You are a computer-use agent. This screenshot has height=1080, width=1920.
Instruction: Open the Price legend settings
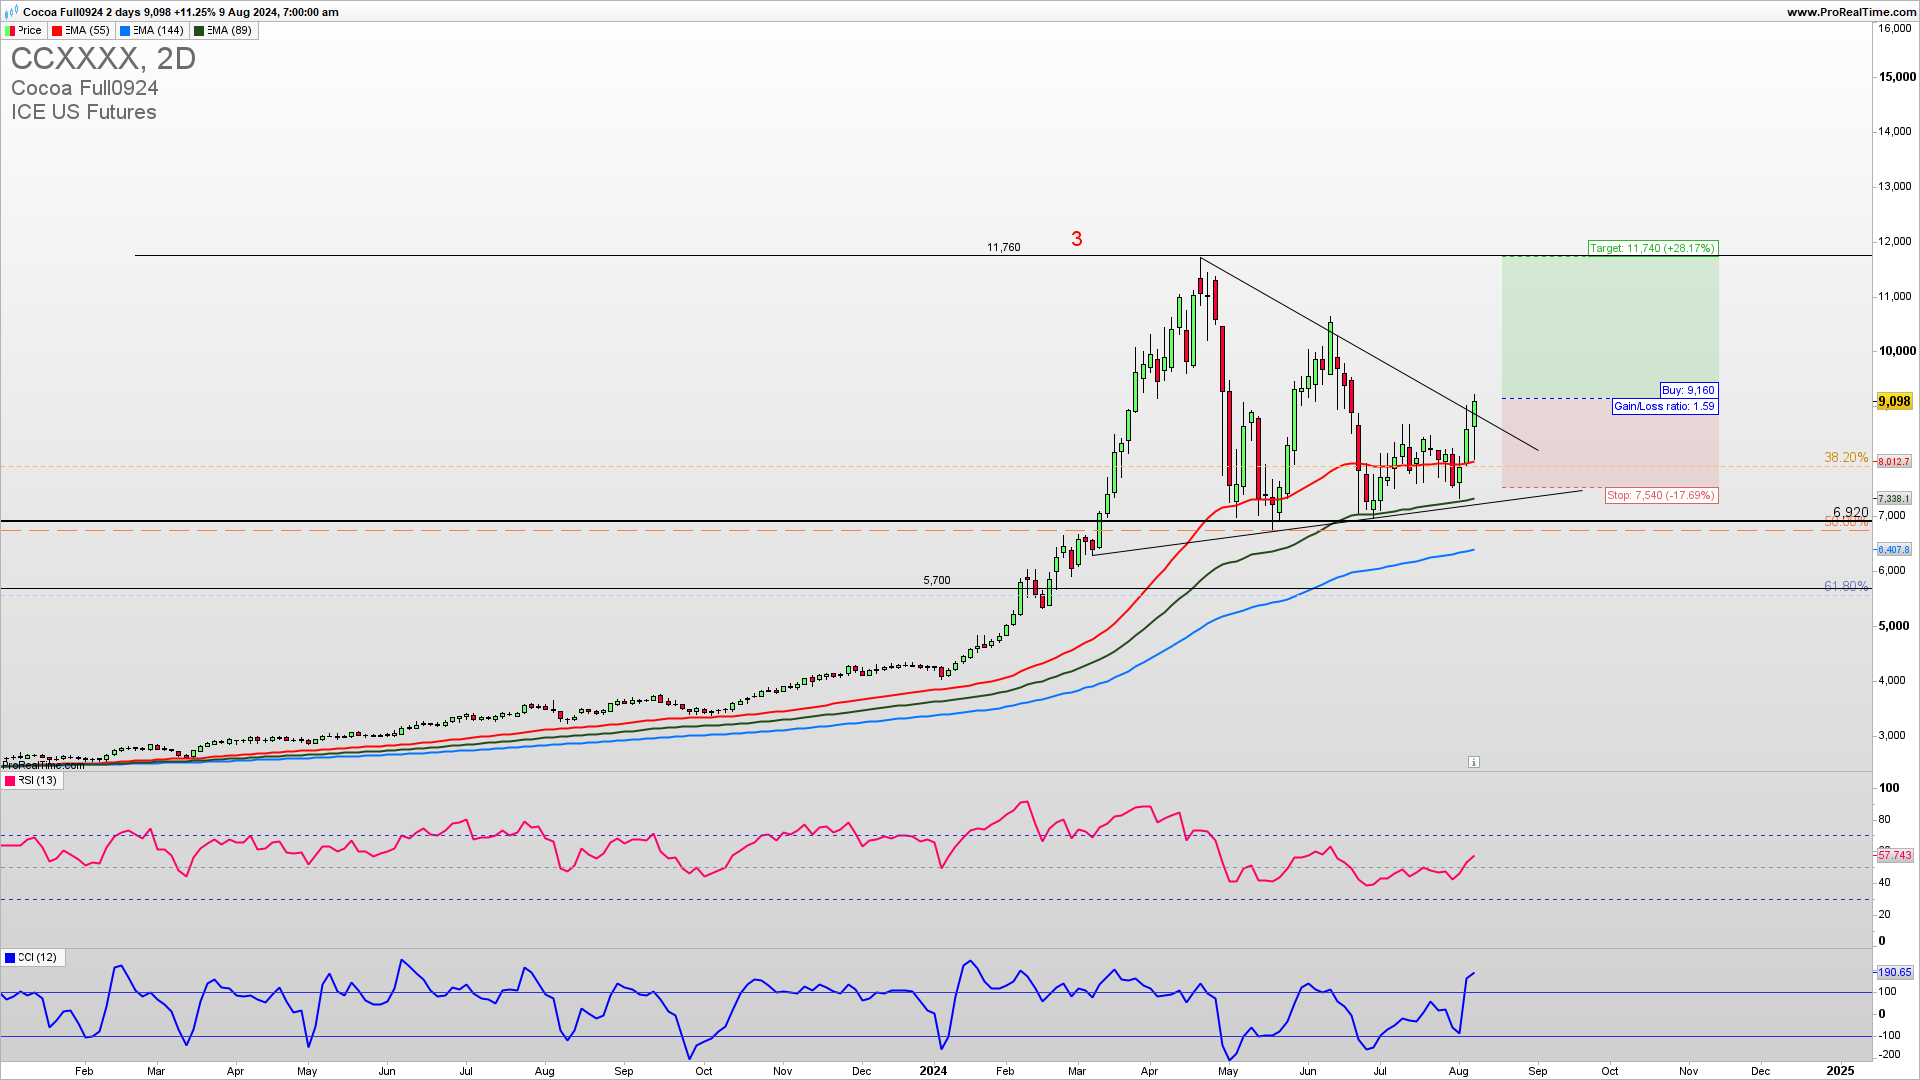[24, 31]
